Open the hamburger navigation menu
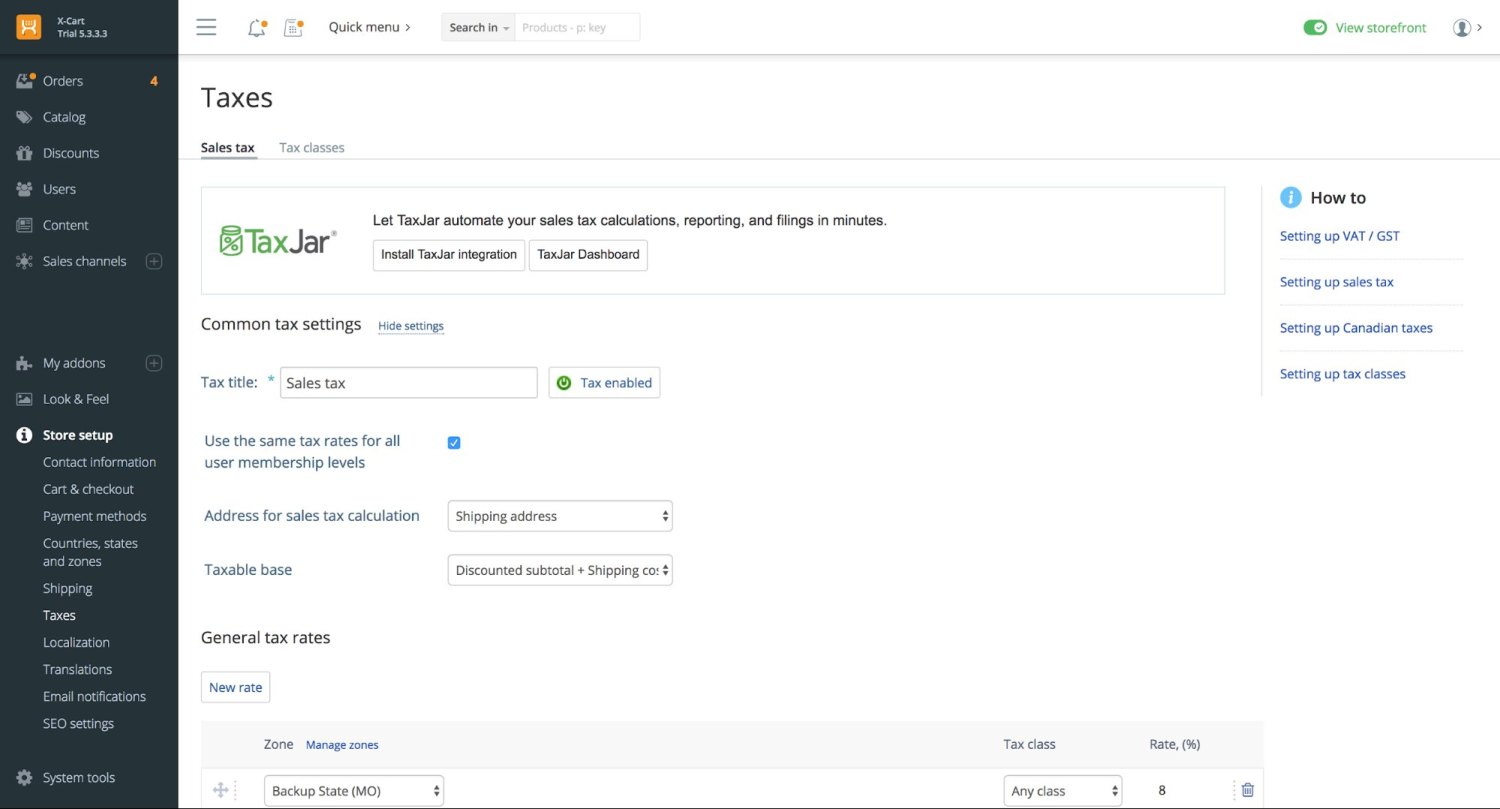The image size is (1500, 809). pos(206,27)
